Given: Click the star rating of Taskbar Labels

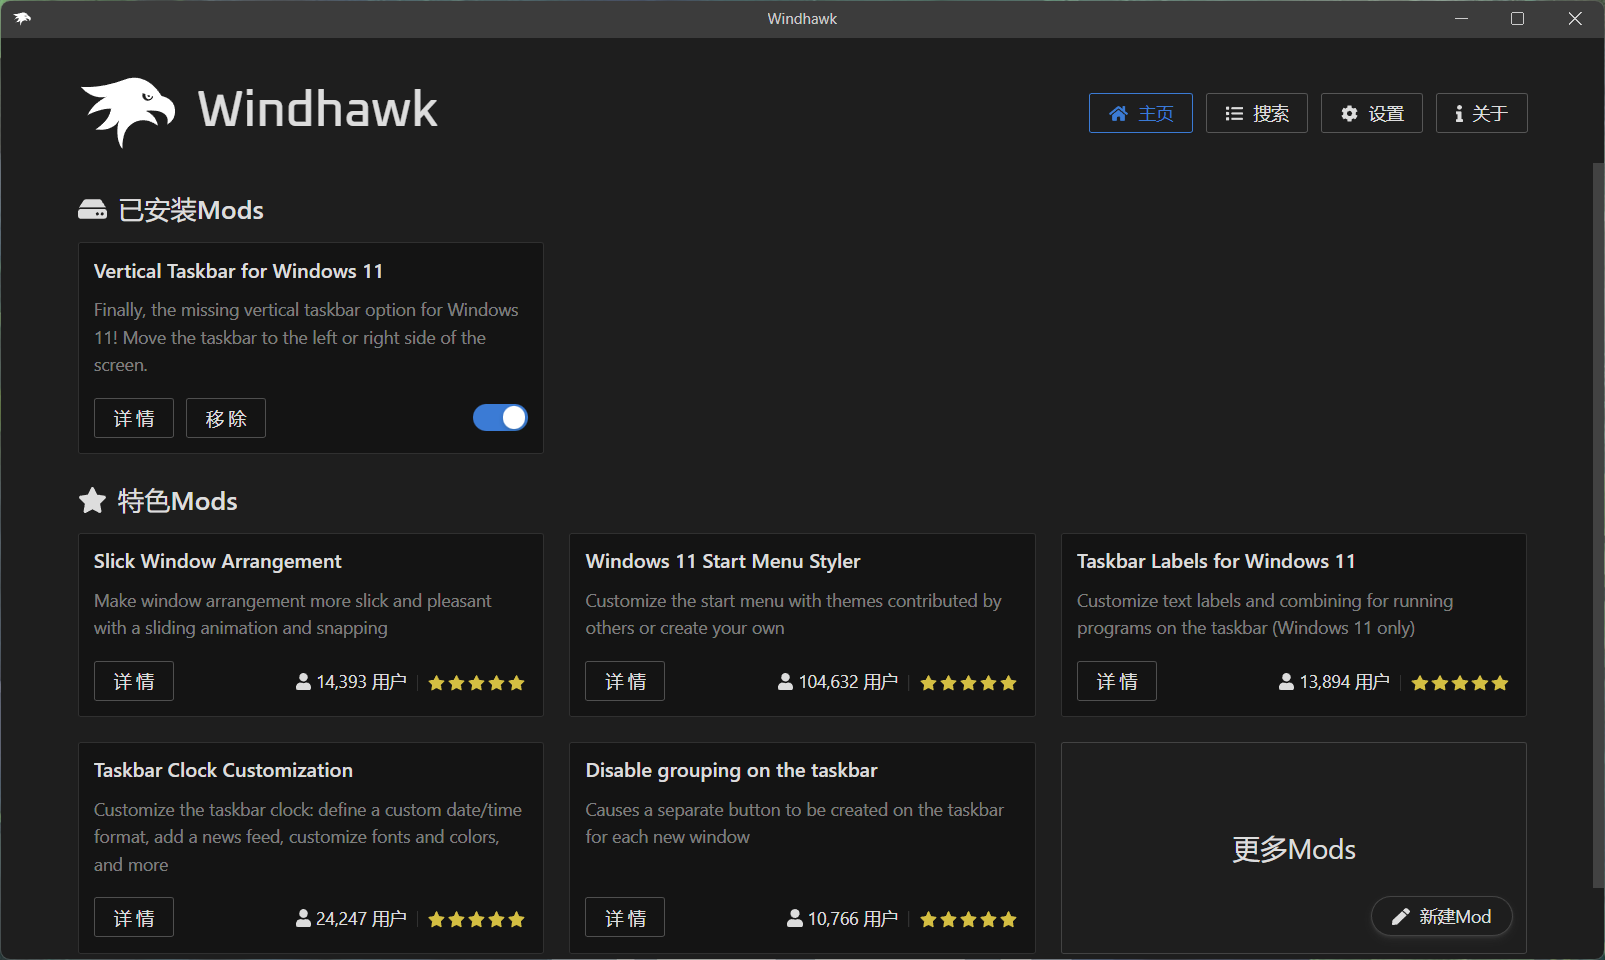Looking at the screenshot, I should click(1460, 683).
